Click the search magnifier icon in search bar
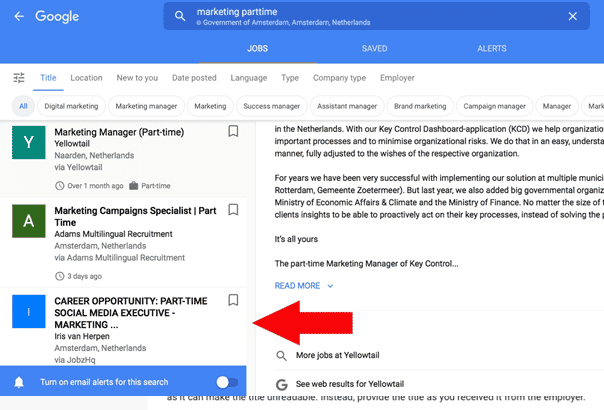 point(180,16)
